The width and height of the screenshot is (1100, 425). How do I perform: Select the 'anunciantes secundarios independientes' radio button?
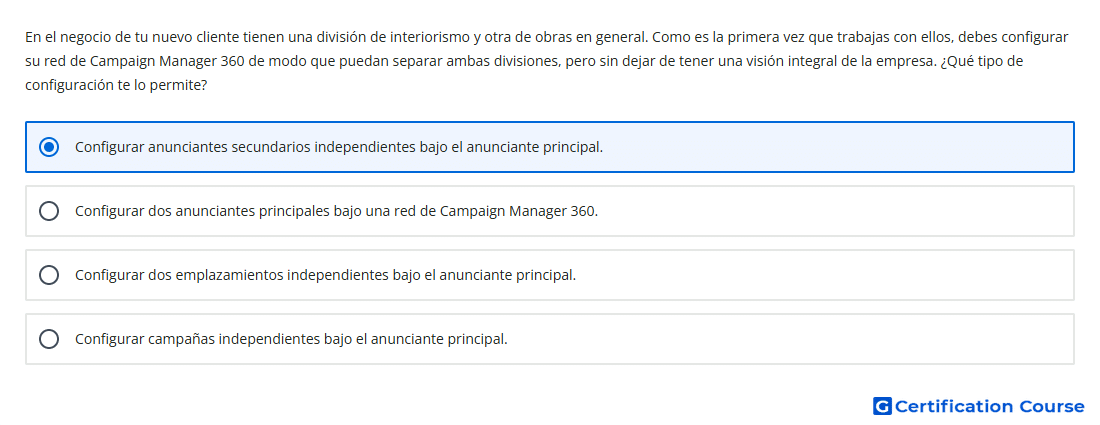(x=49, y=147)
